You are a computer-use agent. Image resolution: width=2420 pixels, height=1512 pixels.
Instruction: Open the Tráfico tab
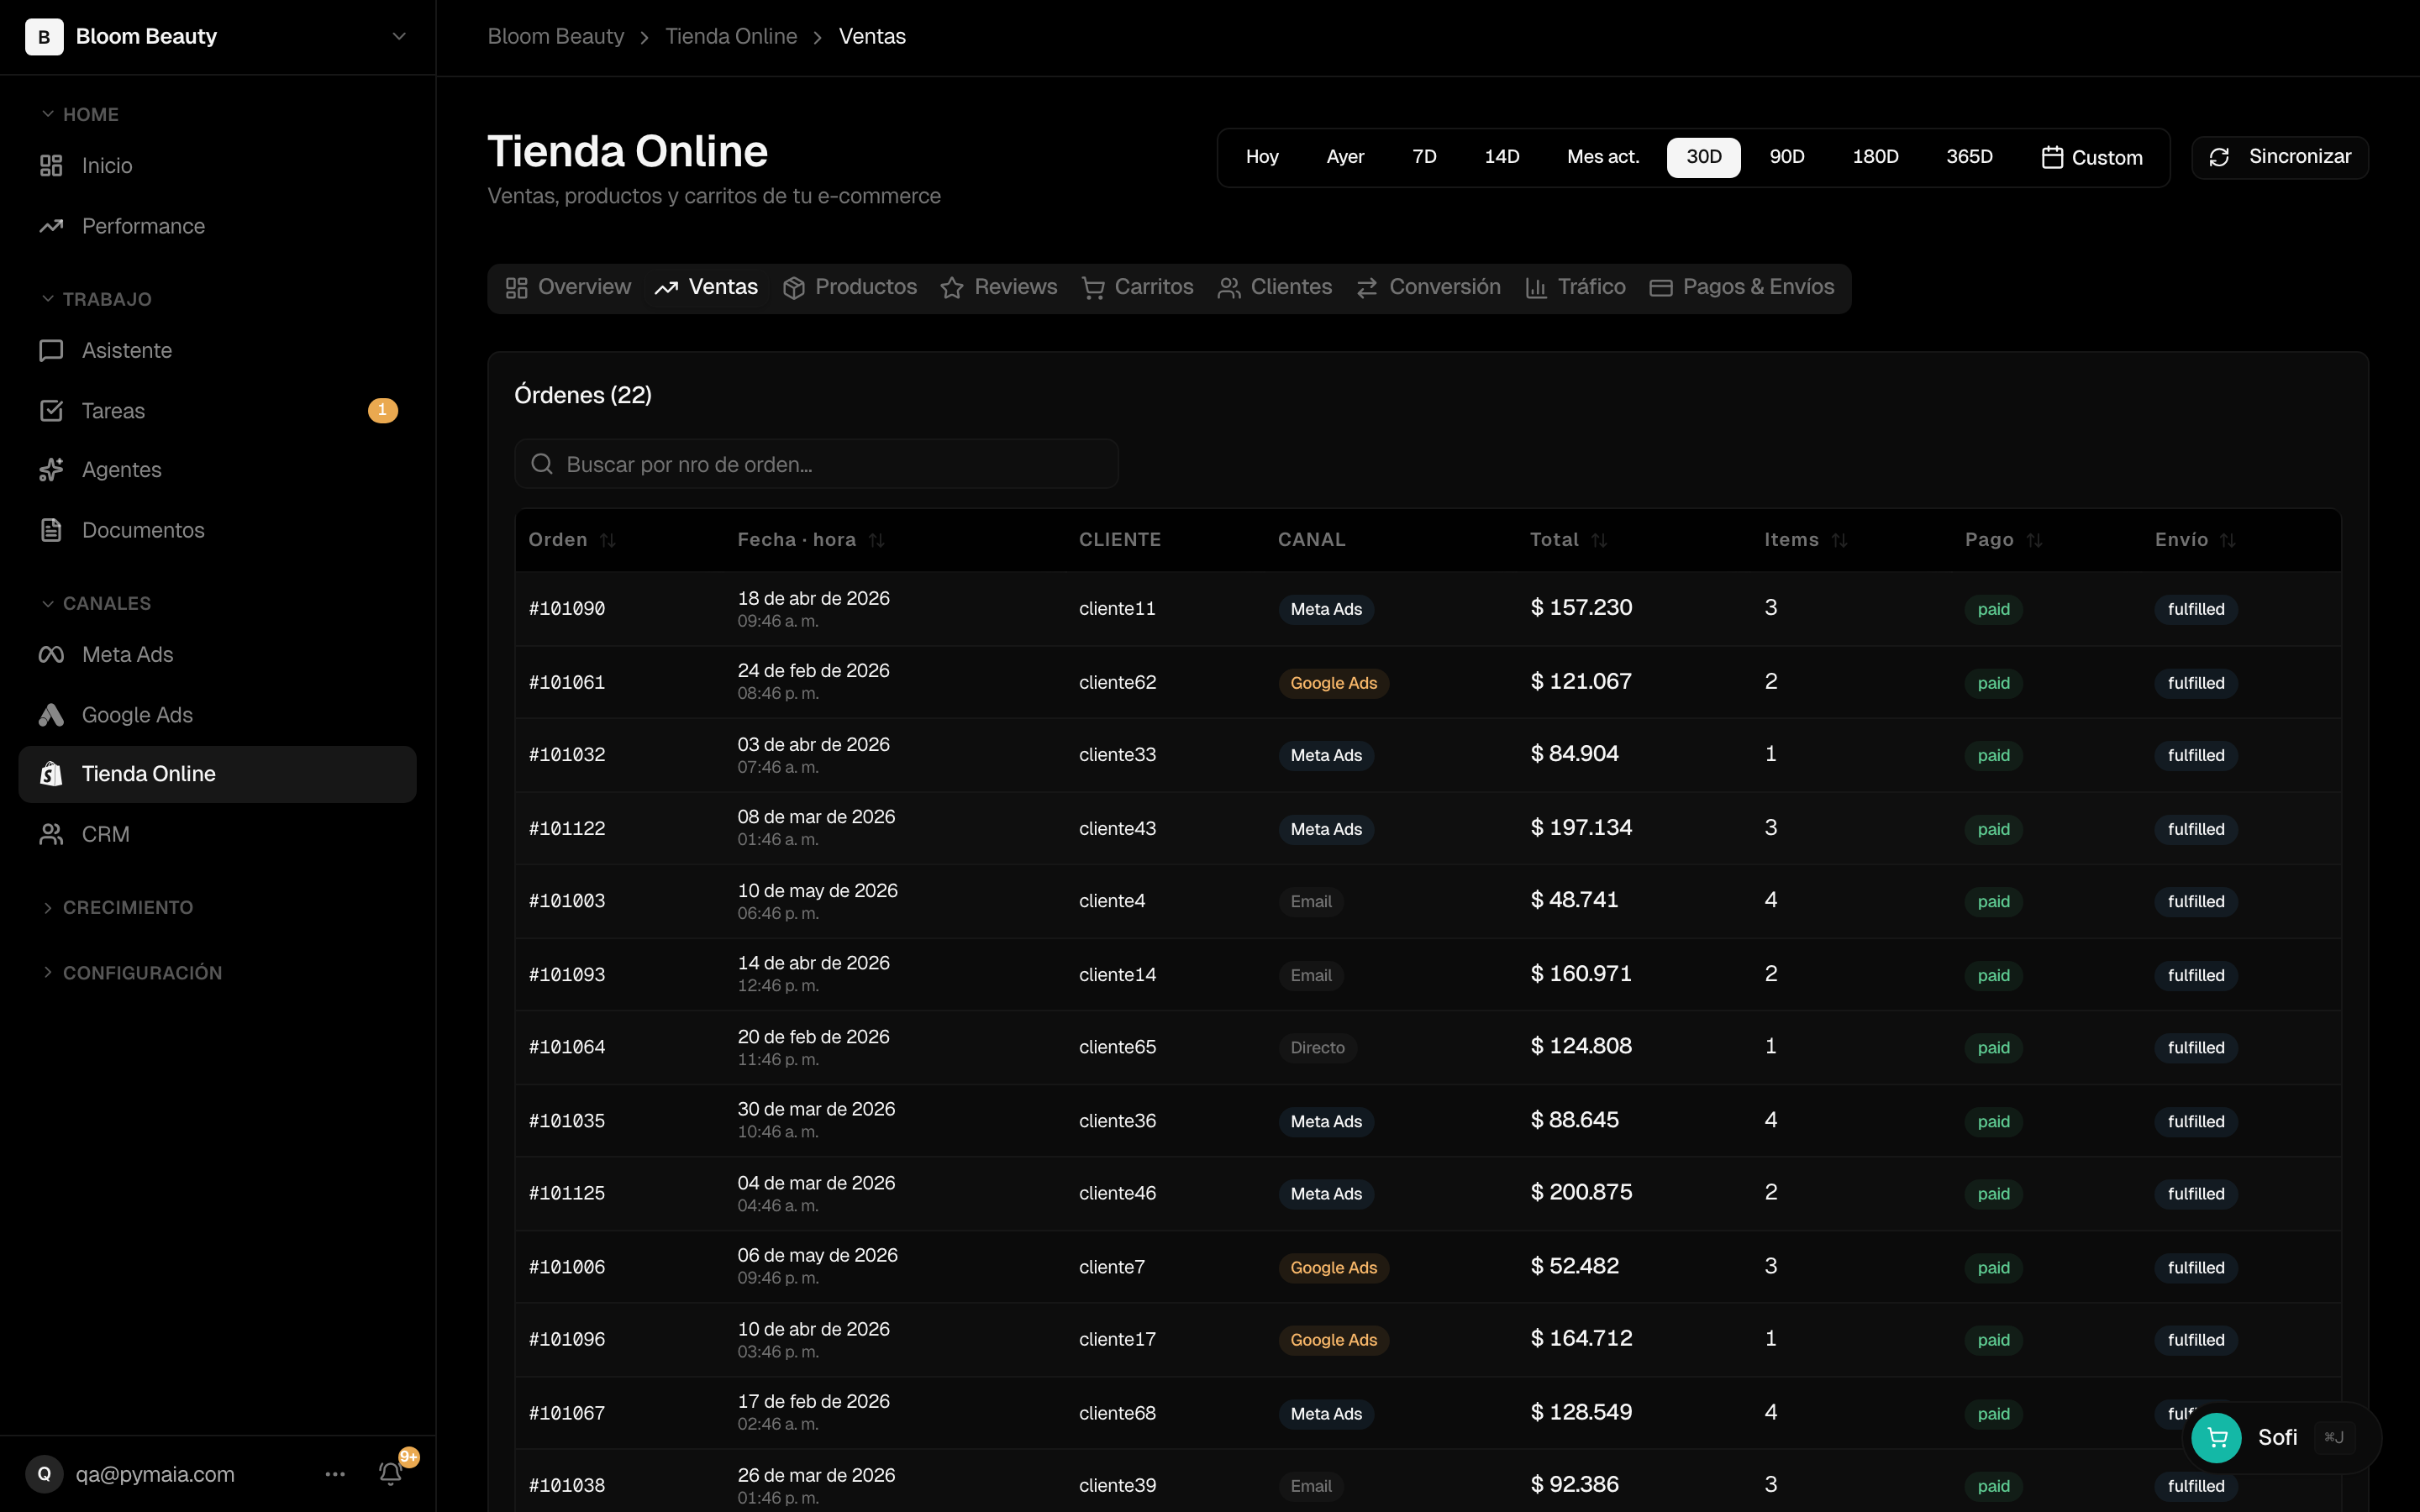click(x=1576, y=288)
